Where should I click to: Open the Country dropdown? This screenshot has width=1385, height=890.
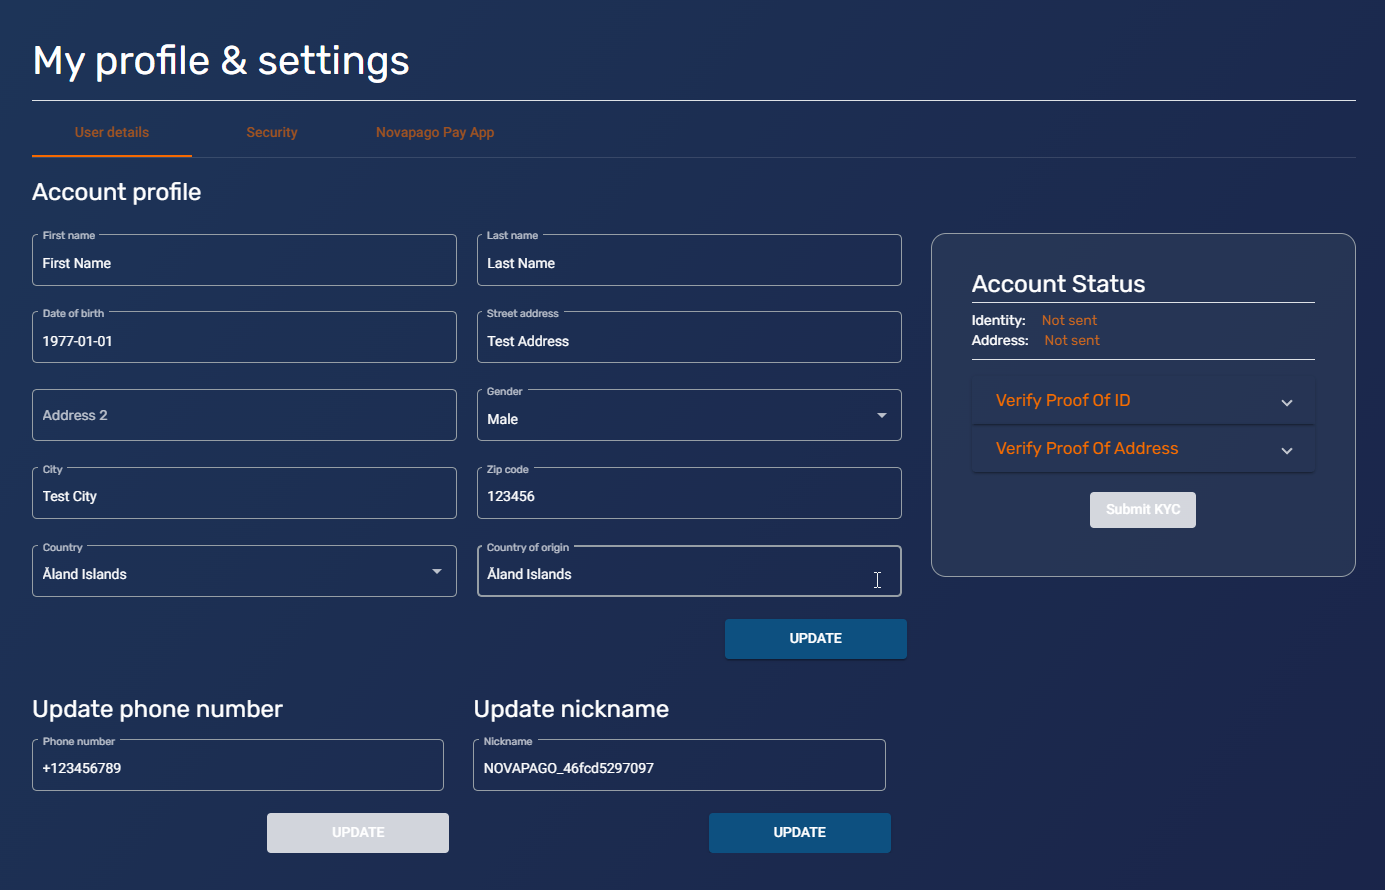pyautogui.click(x=244, y=572)
